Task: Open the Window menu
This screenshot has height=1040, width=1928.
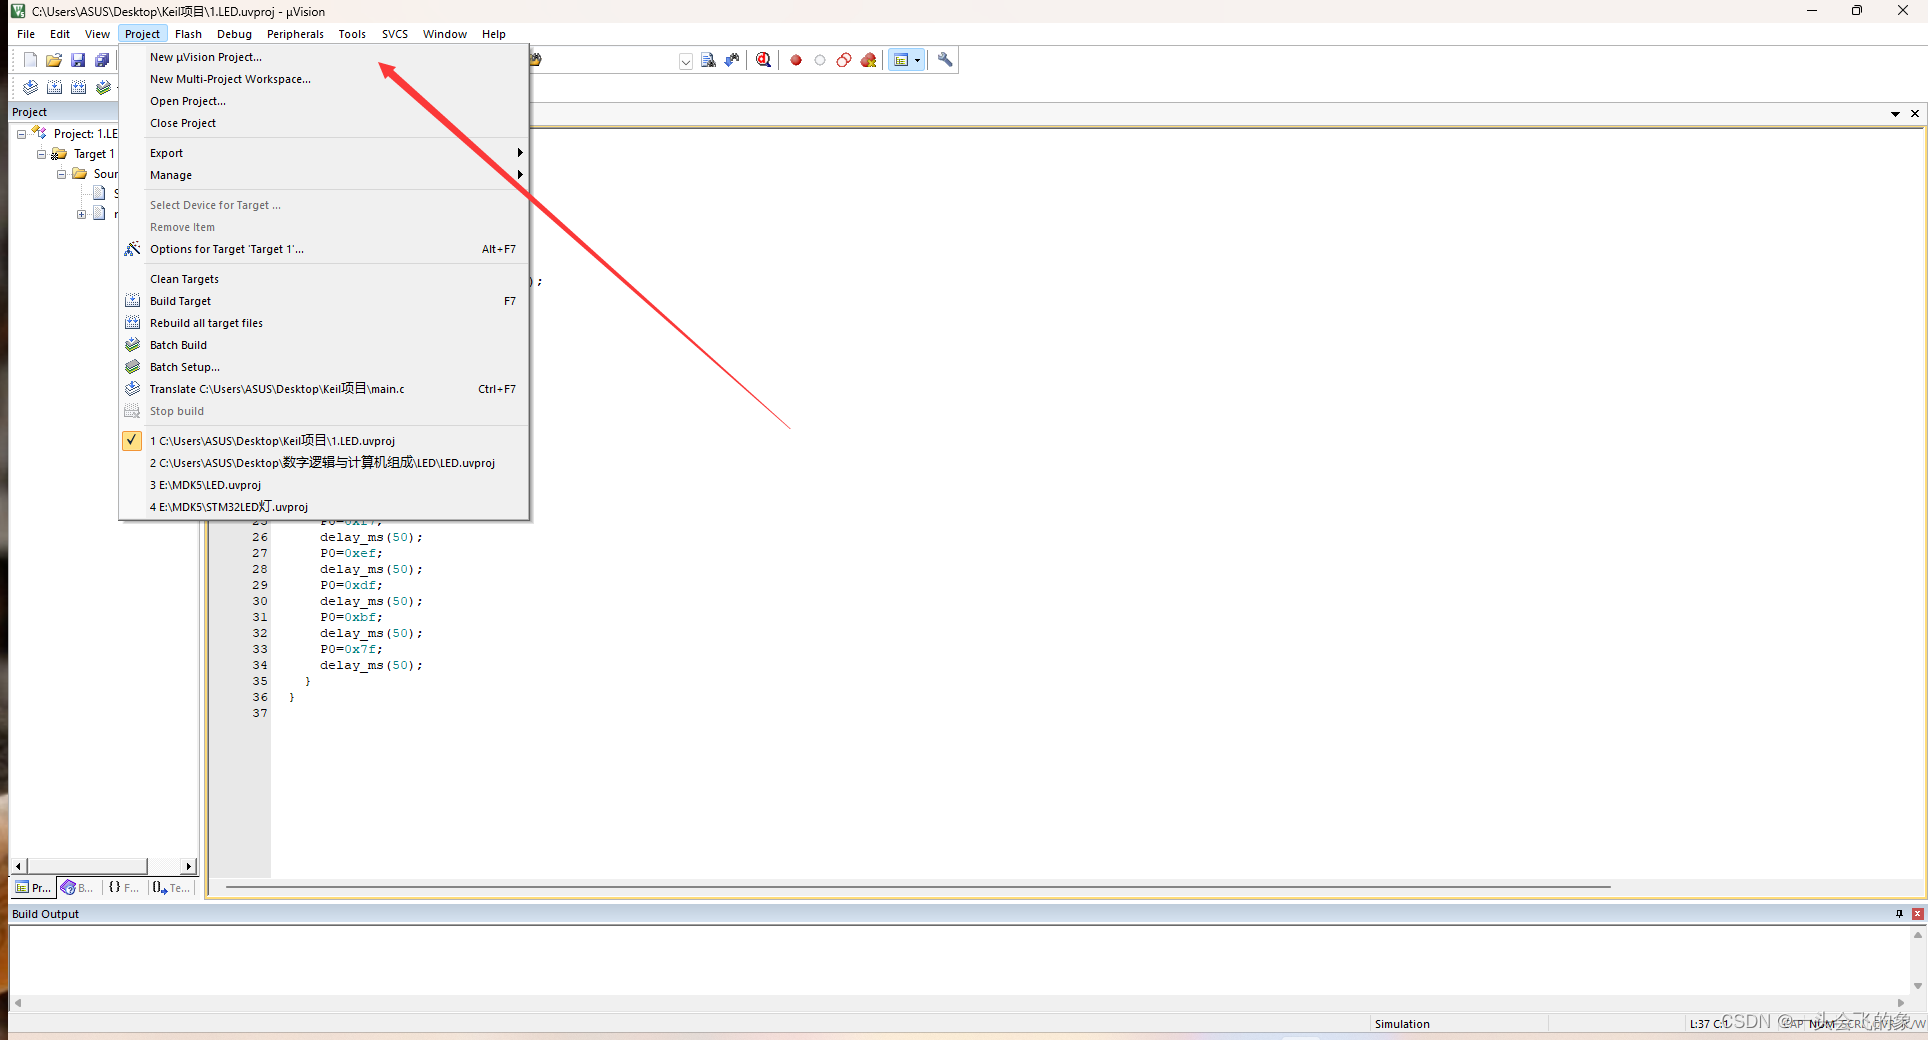Action: (445, 34)
